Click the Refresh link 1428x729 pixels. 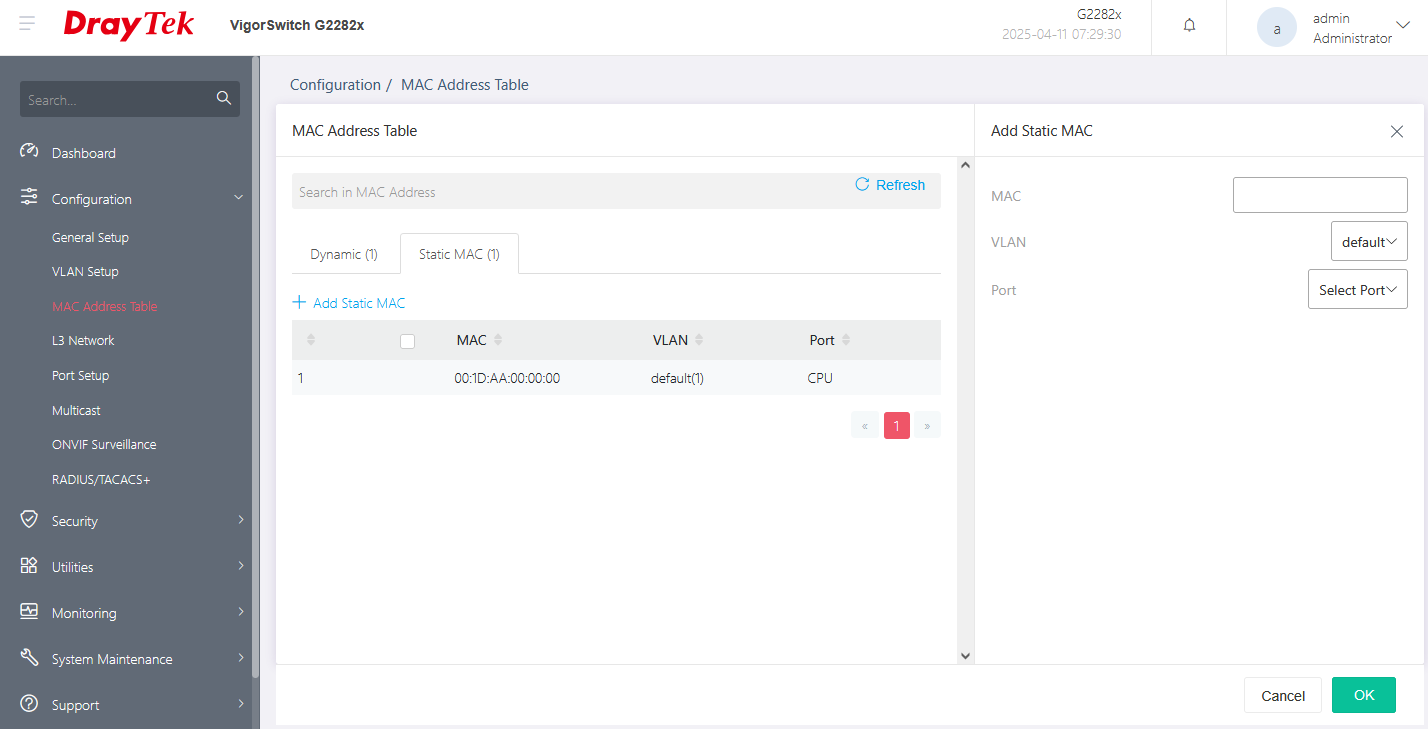point(890,185)
